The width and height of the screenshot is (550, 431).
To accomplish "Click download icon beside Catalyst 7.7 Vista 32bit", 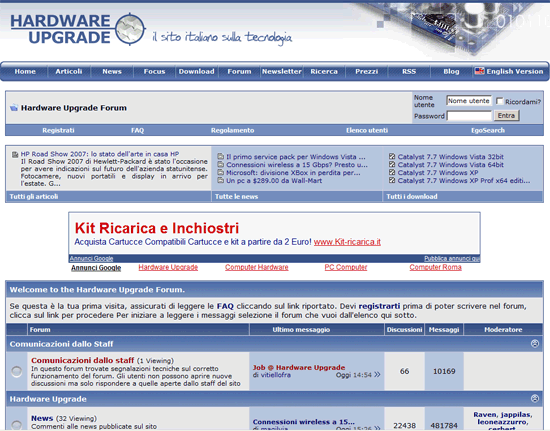I will (x=392, y=156).
